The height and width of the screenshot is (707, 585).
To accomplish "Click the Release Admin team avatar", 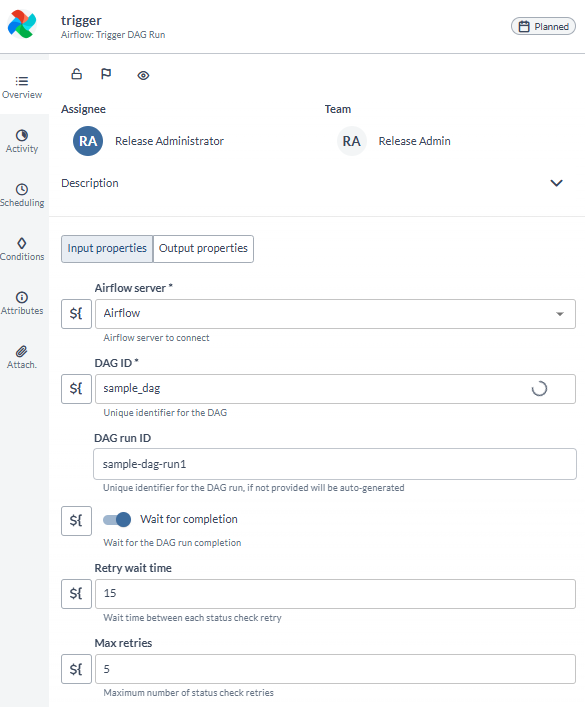I will (352, 141).
